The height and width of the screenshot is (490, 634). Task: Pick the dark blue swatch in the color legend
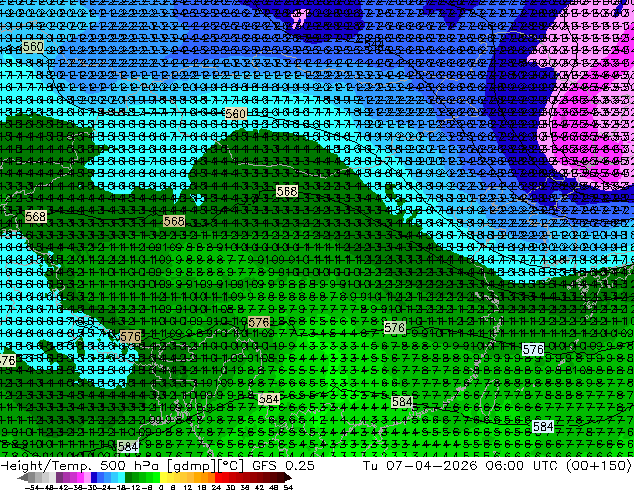(94, 478)
